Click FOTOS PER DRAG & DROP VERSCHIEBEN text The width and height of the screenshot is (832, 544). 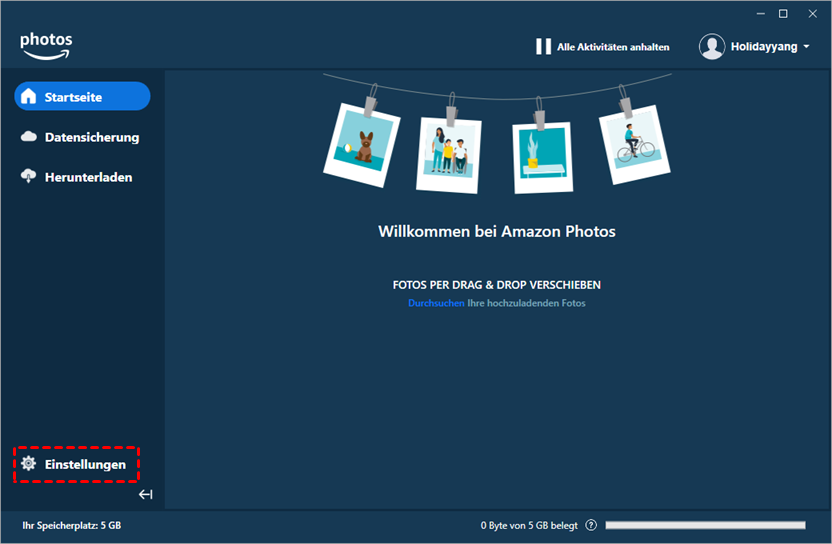(x=497, y=285)
